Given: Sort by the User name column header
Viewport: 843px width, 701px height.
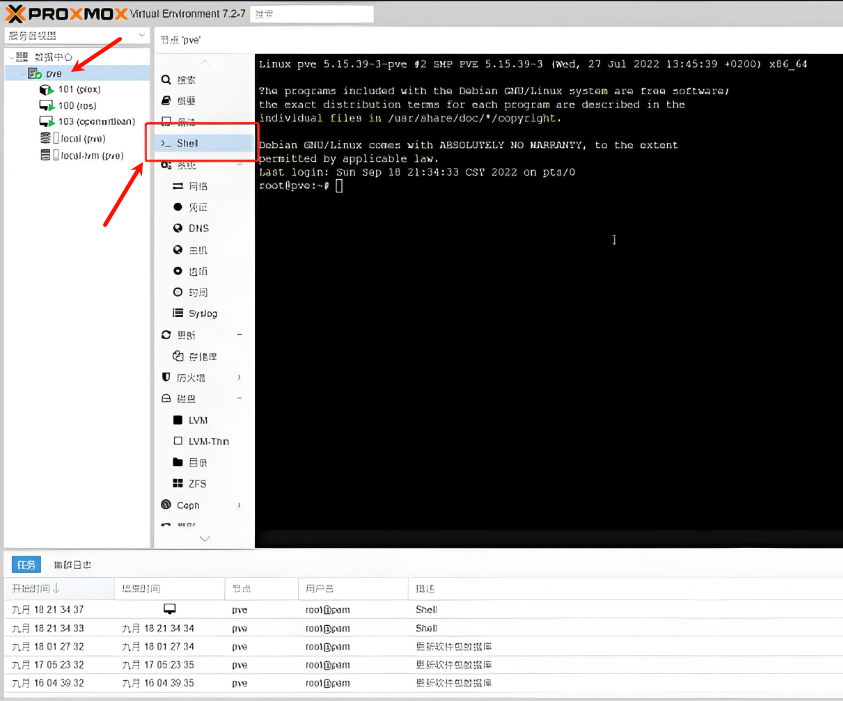Looking at the screenshot, I should tap(354, 589).
